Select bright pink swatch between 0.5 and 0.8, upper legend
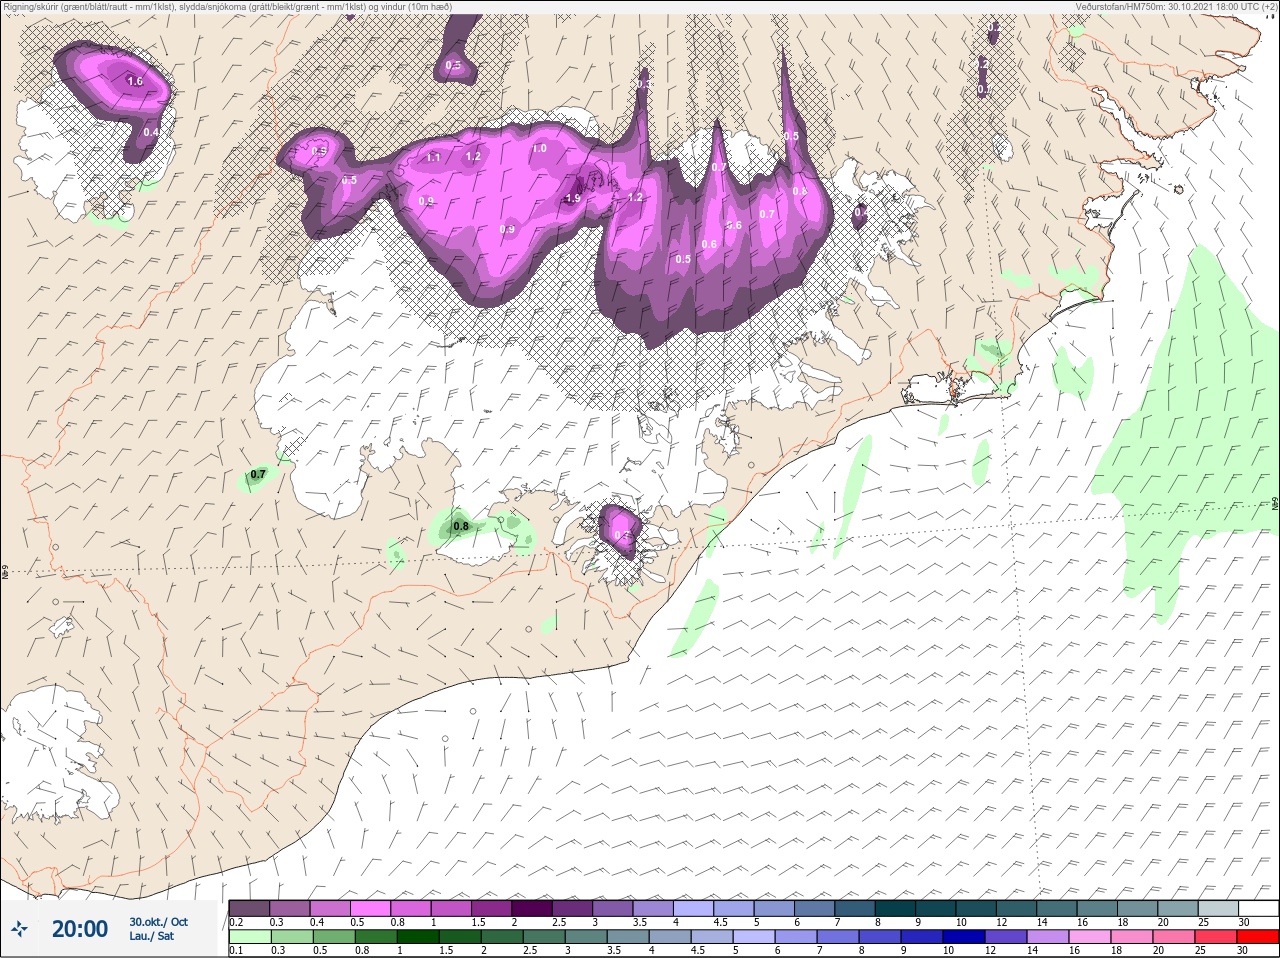This screenshot has height=958, width=1280. point(372,907)
